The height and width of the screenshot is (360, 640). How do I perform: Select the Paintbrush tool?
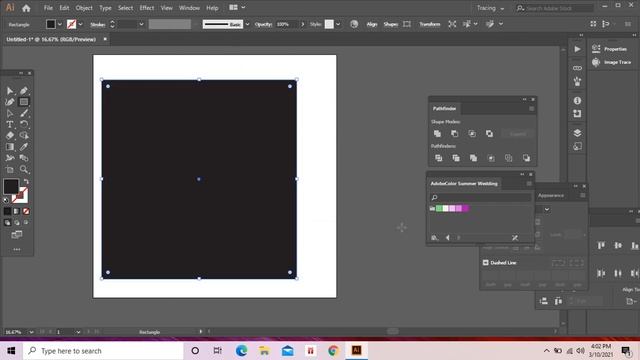click(24, 113)
